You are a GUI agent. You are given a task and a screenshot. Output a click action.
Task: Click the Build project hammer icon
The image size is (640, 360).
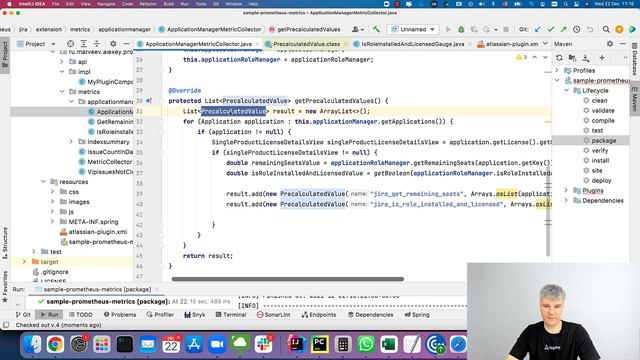(376, 29)
